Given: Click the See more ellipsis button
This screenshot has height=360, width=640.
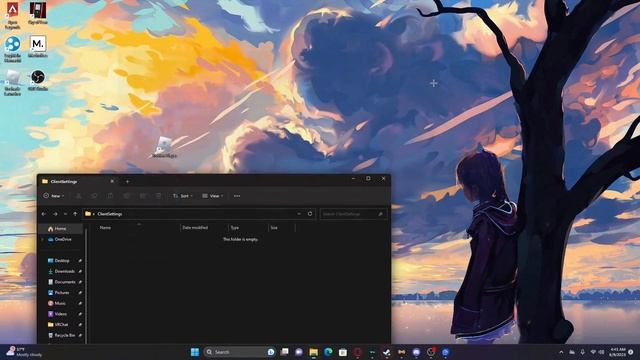Looking at the screenshot, I should (237, 196).
